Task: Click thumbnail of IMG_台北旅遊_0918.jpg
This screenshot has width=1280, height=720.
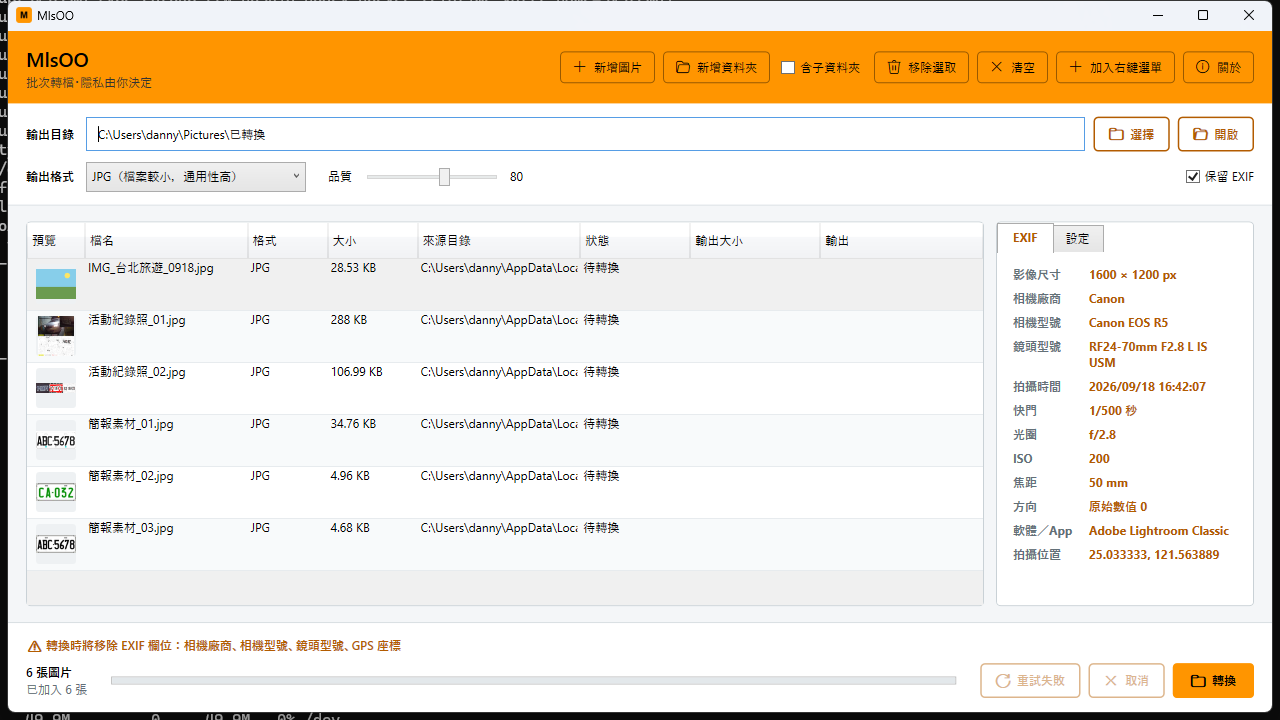Action: click(56, 284)
